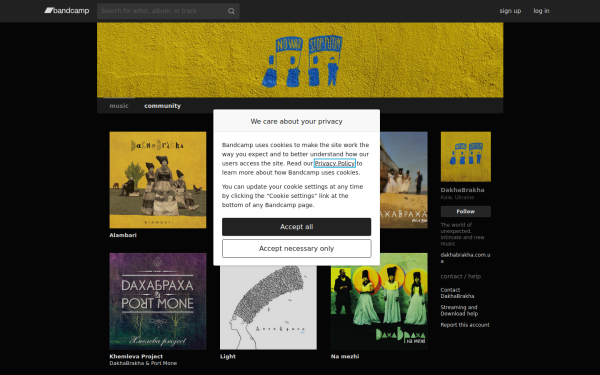Click the yellow banner header image
Image resolution: width=600 pixels, height=375 pixels.
click(x=300, y=60)
